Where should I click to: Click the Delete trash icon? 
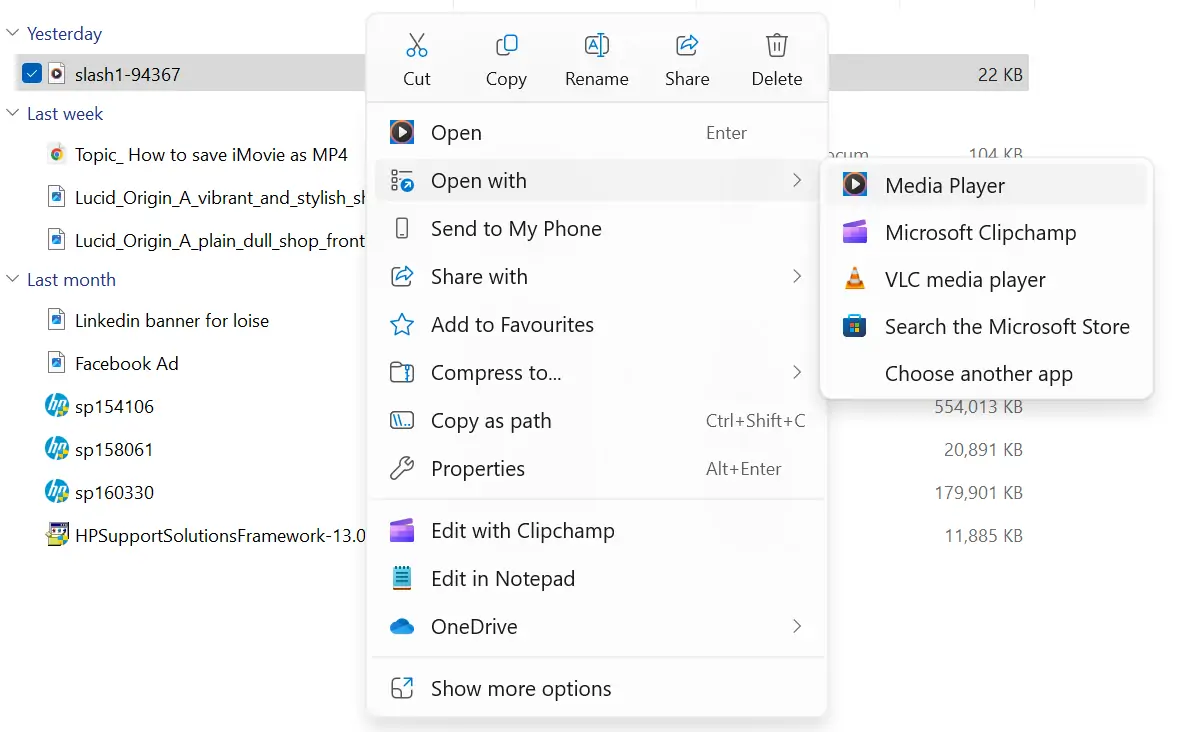point(777,46)
